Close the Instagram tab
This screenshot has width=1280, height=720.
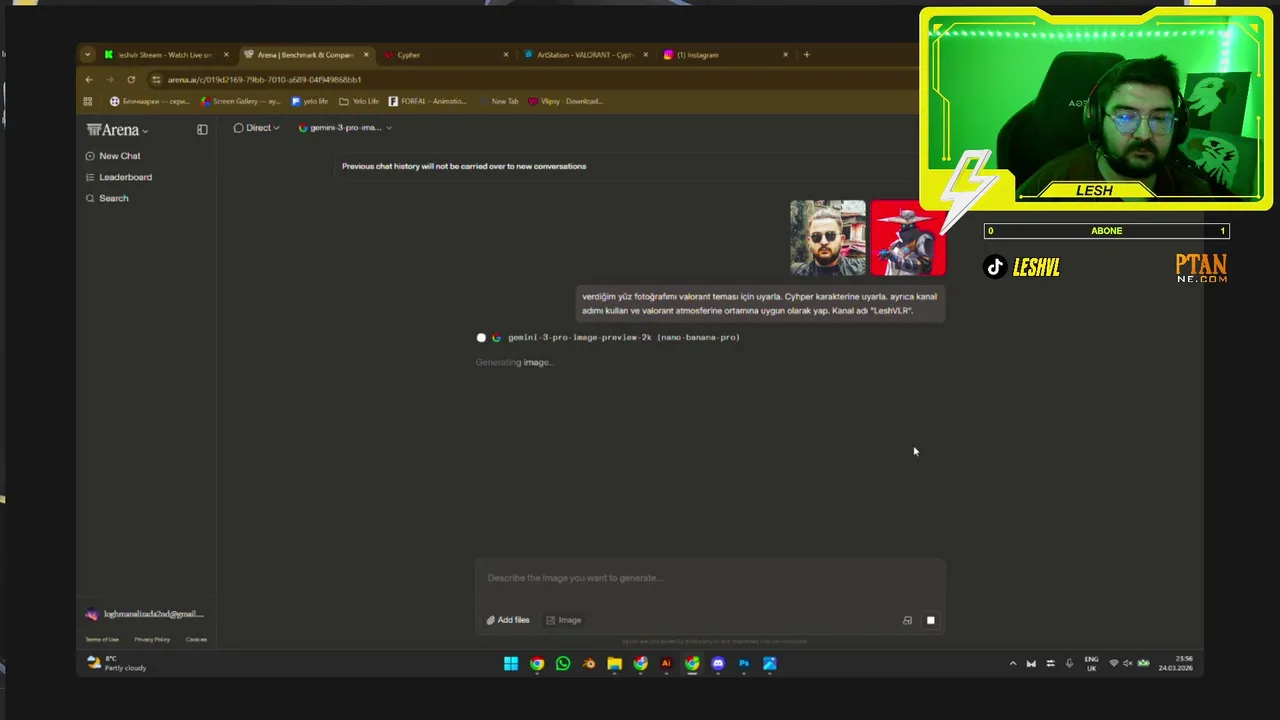tap(785, 55)
